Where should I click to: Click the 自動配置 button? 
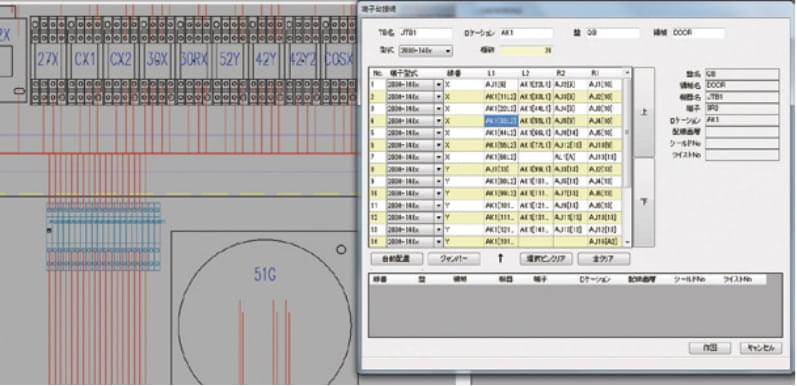(x=396, y=259)
